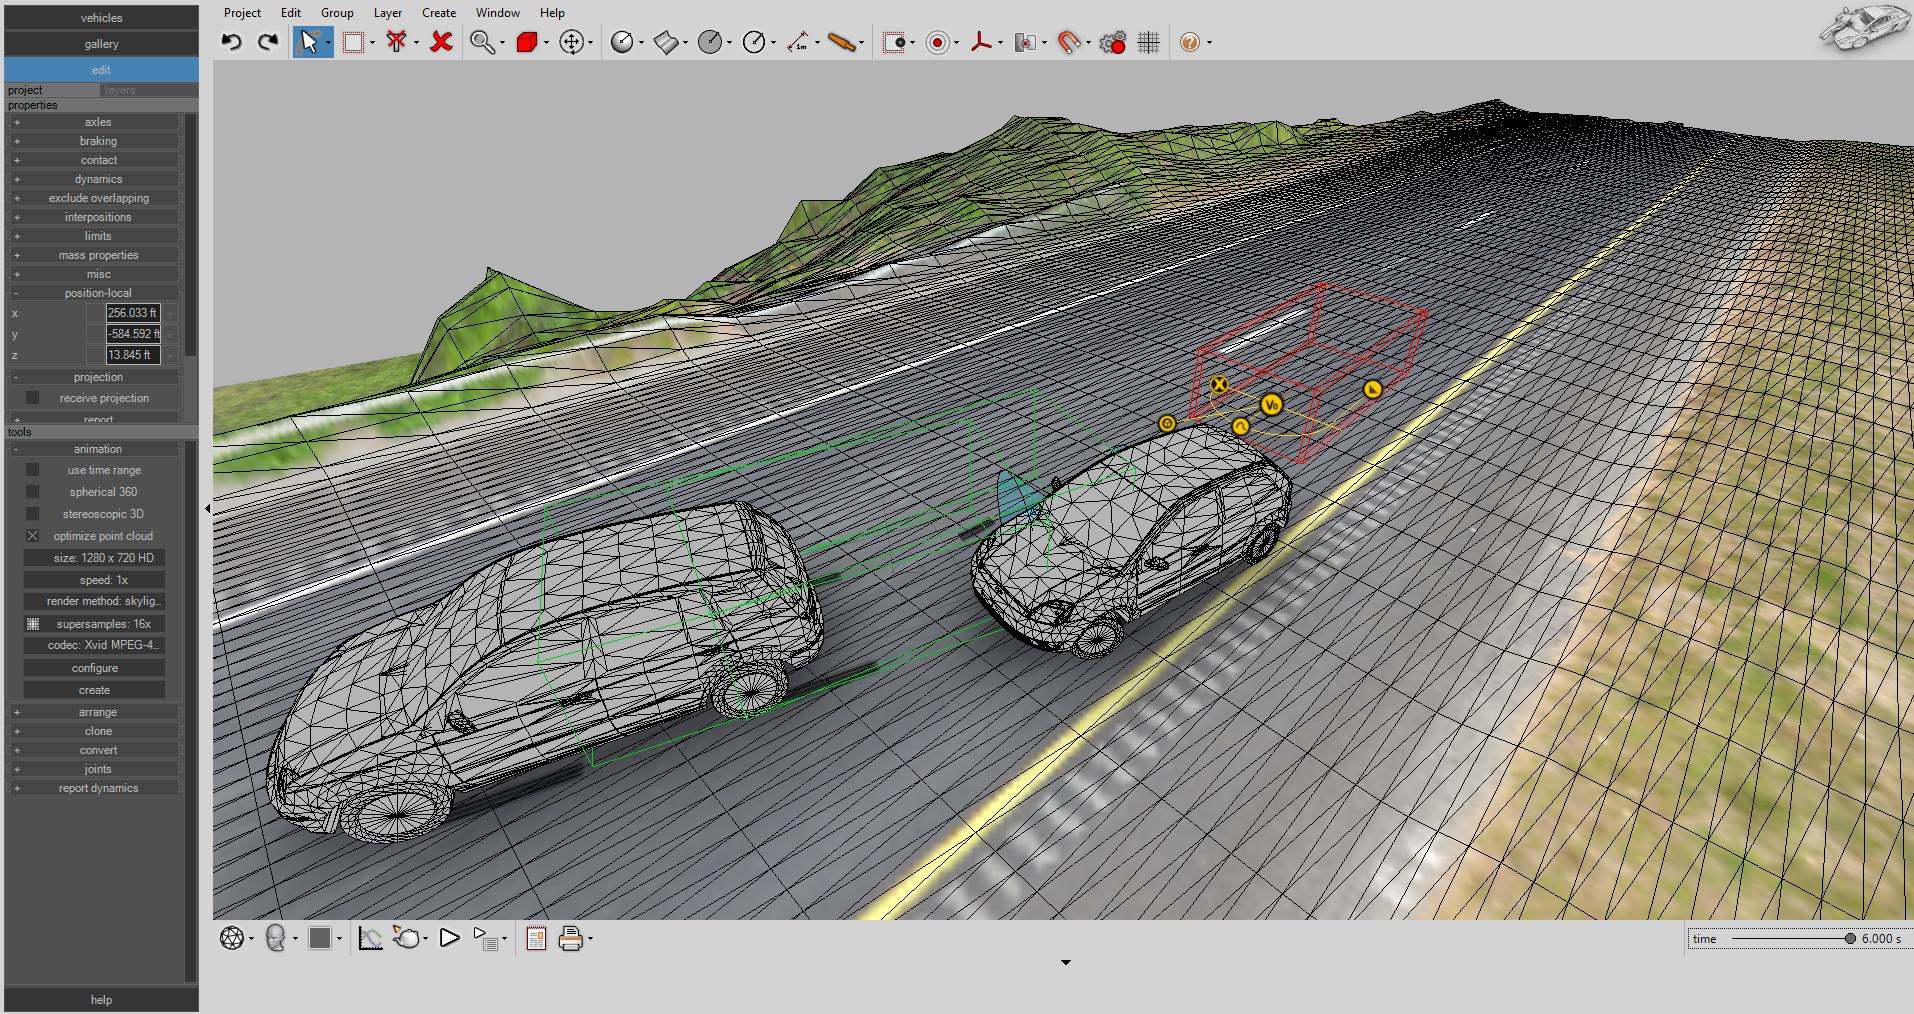1914x1014 pixels.
Task: Open the graph chart icon
Action: click(x=370, y=938)
